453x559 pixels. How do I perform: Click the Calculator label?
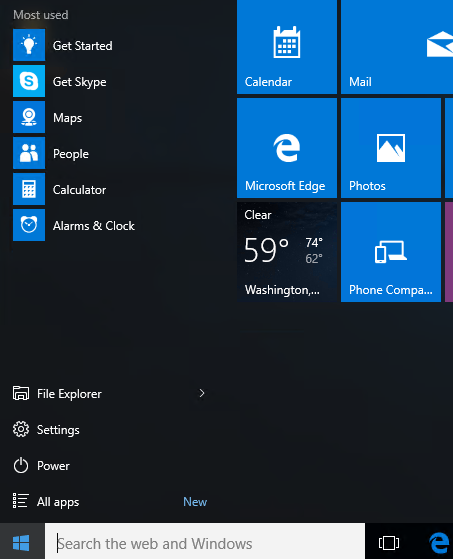[79, 190]
